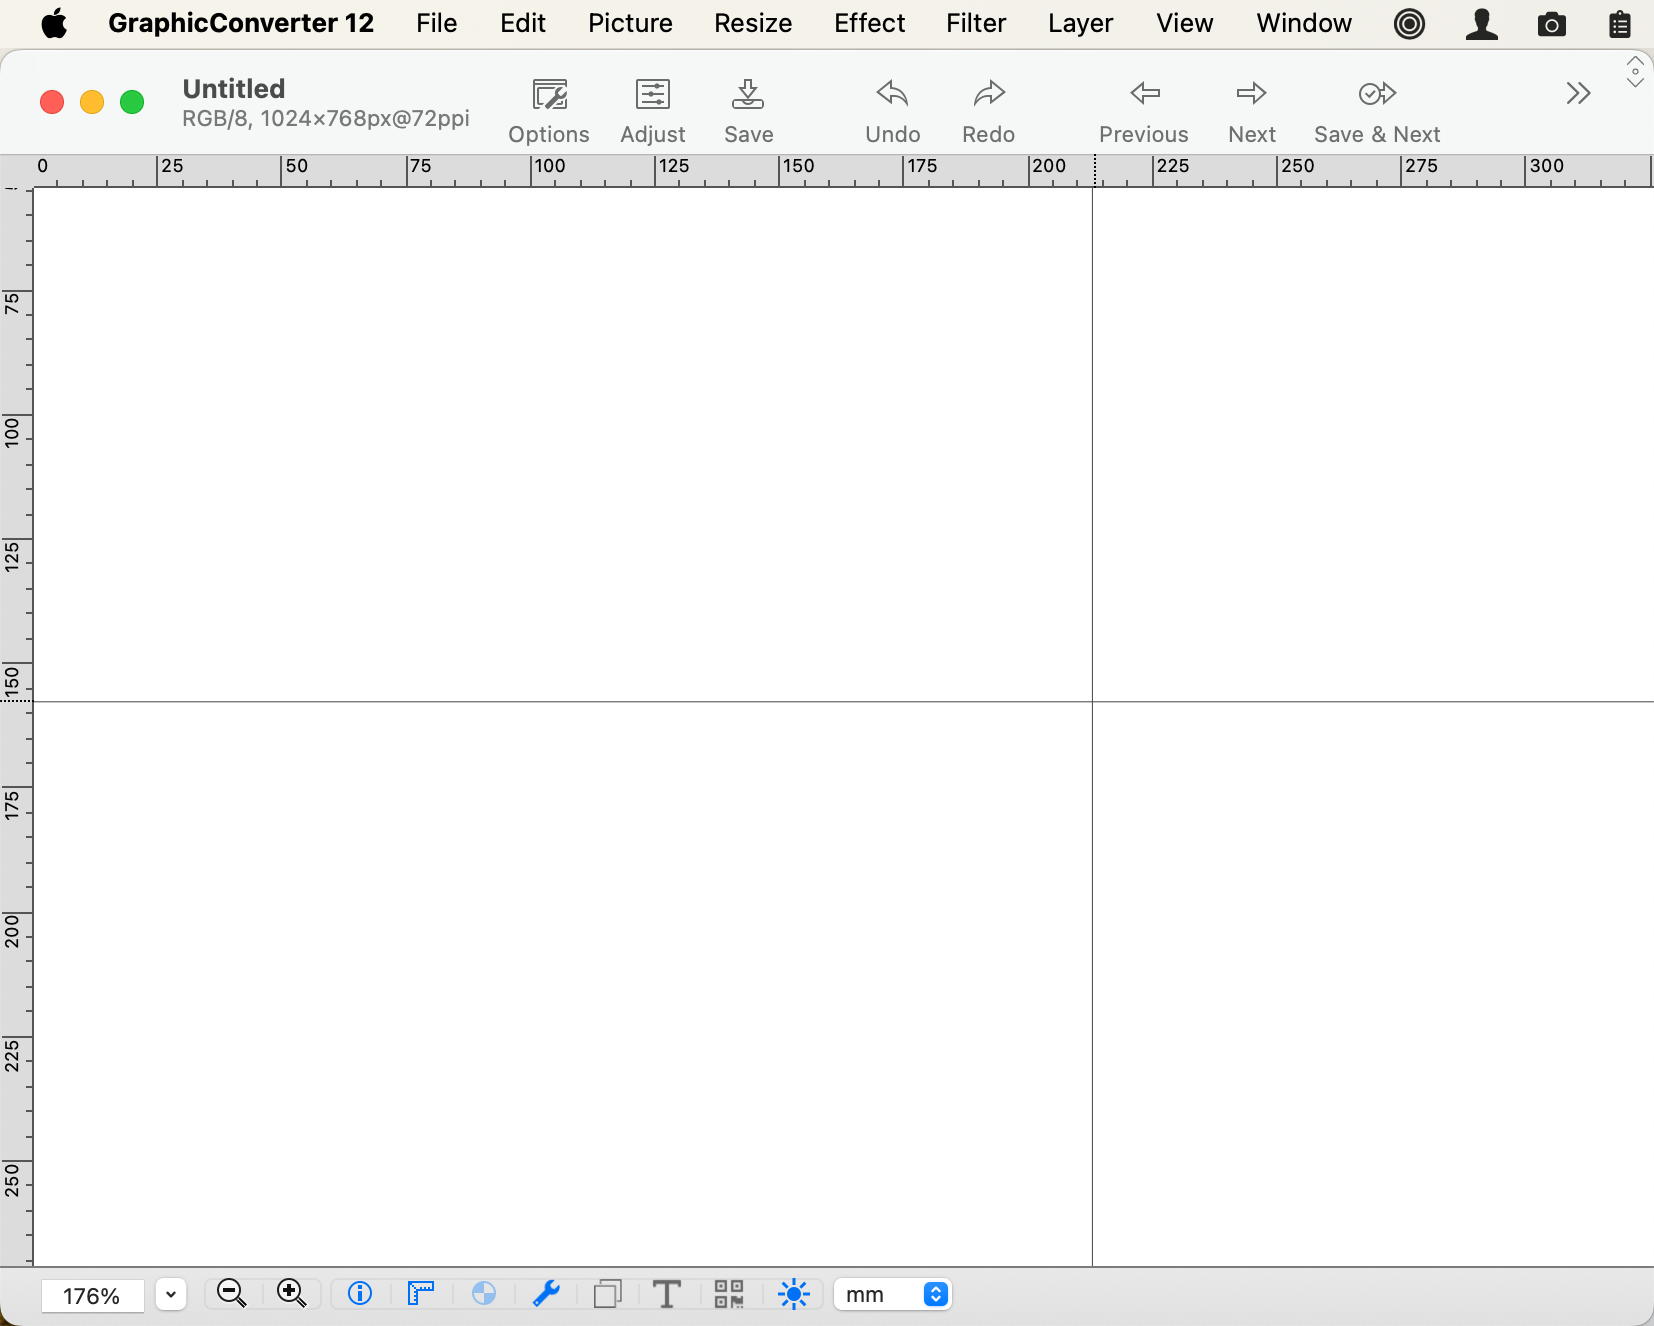Screen dimensions: 1654x1326
Task: Click the clipboard menu bar icon
Action: 1620,24
